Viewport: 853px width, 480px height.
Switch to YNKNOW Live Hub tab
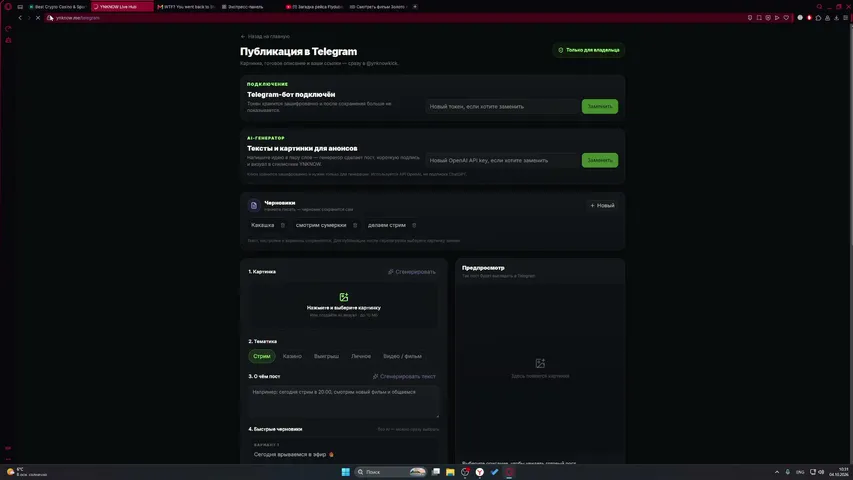[122, 7]
